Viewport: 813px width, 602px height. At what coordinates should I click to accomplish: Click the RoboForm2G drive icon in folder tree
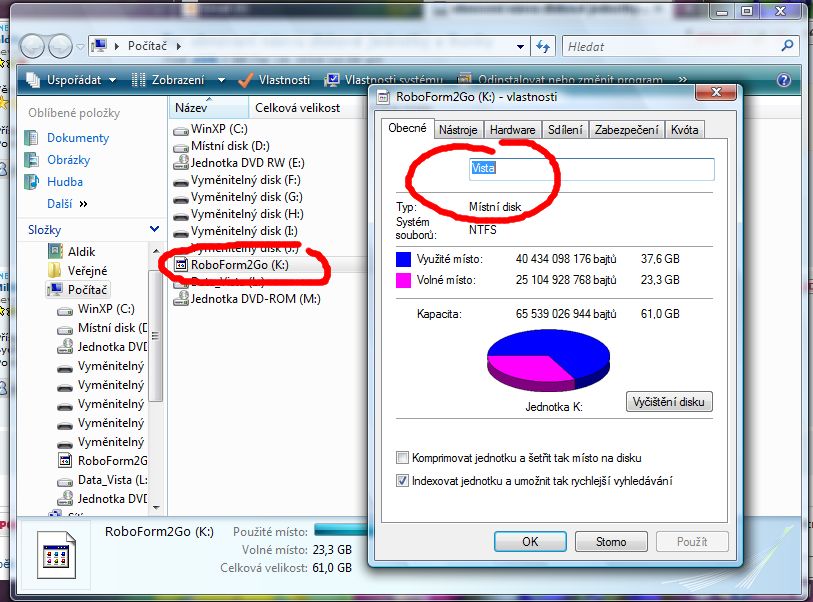point(65,460)
